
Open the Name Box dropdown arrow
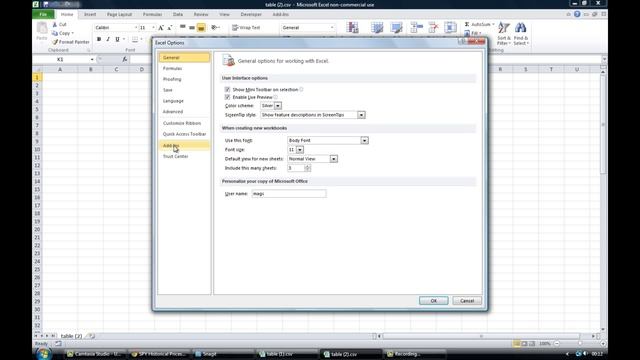coord(92,60)
